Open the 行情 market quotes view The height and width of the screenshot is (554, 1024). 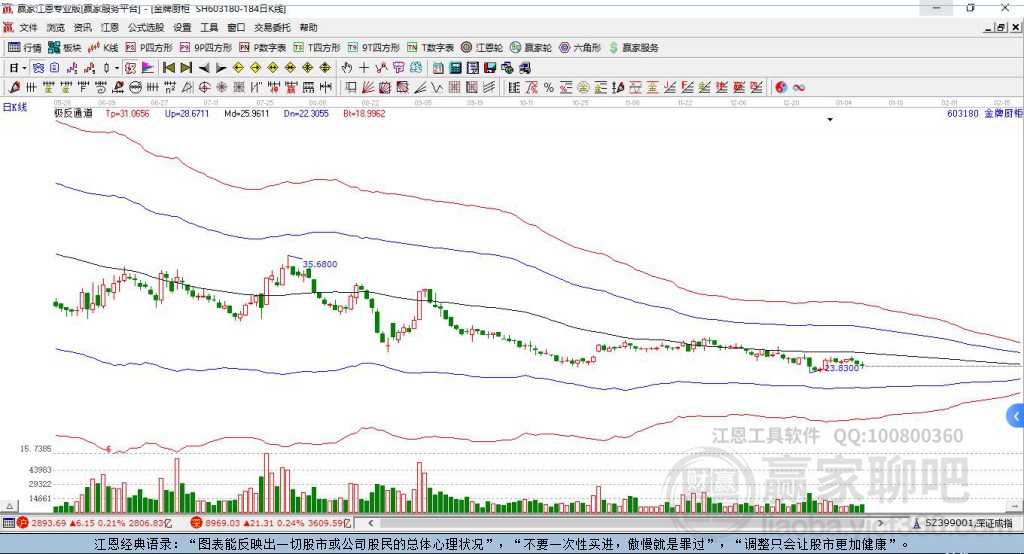click(x=24, y=48)
